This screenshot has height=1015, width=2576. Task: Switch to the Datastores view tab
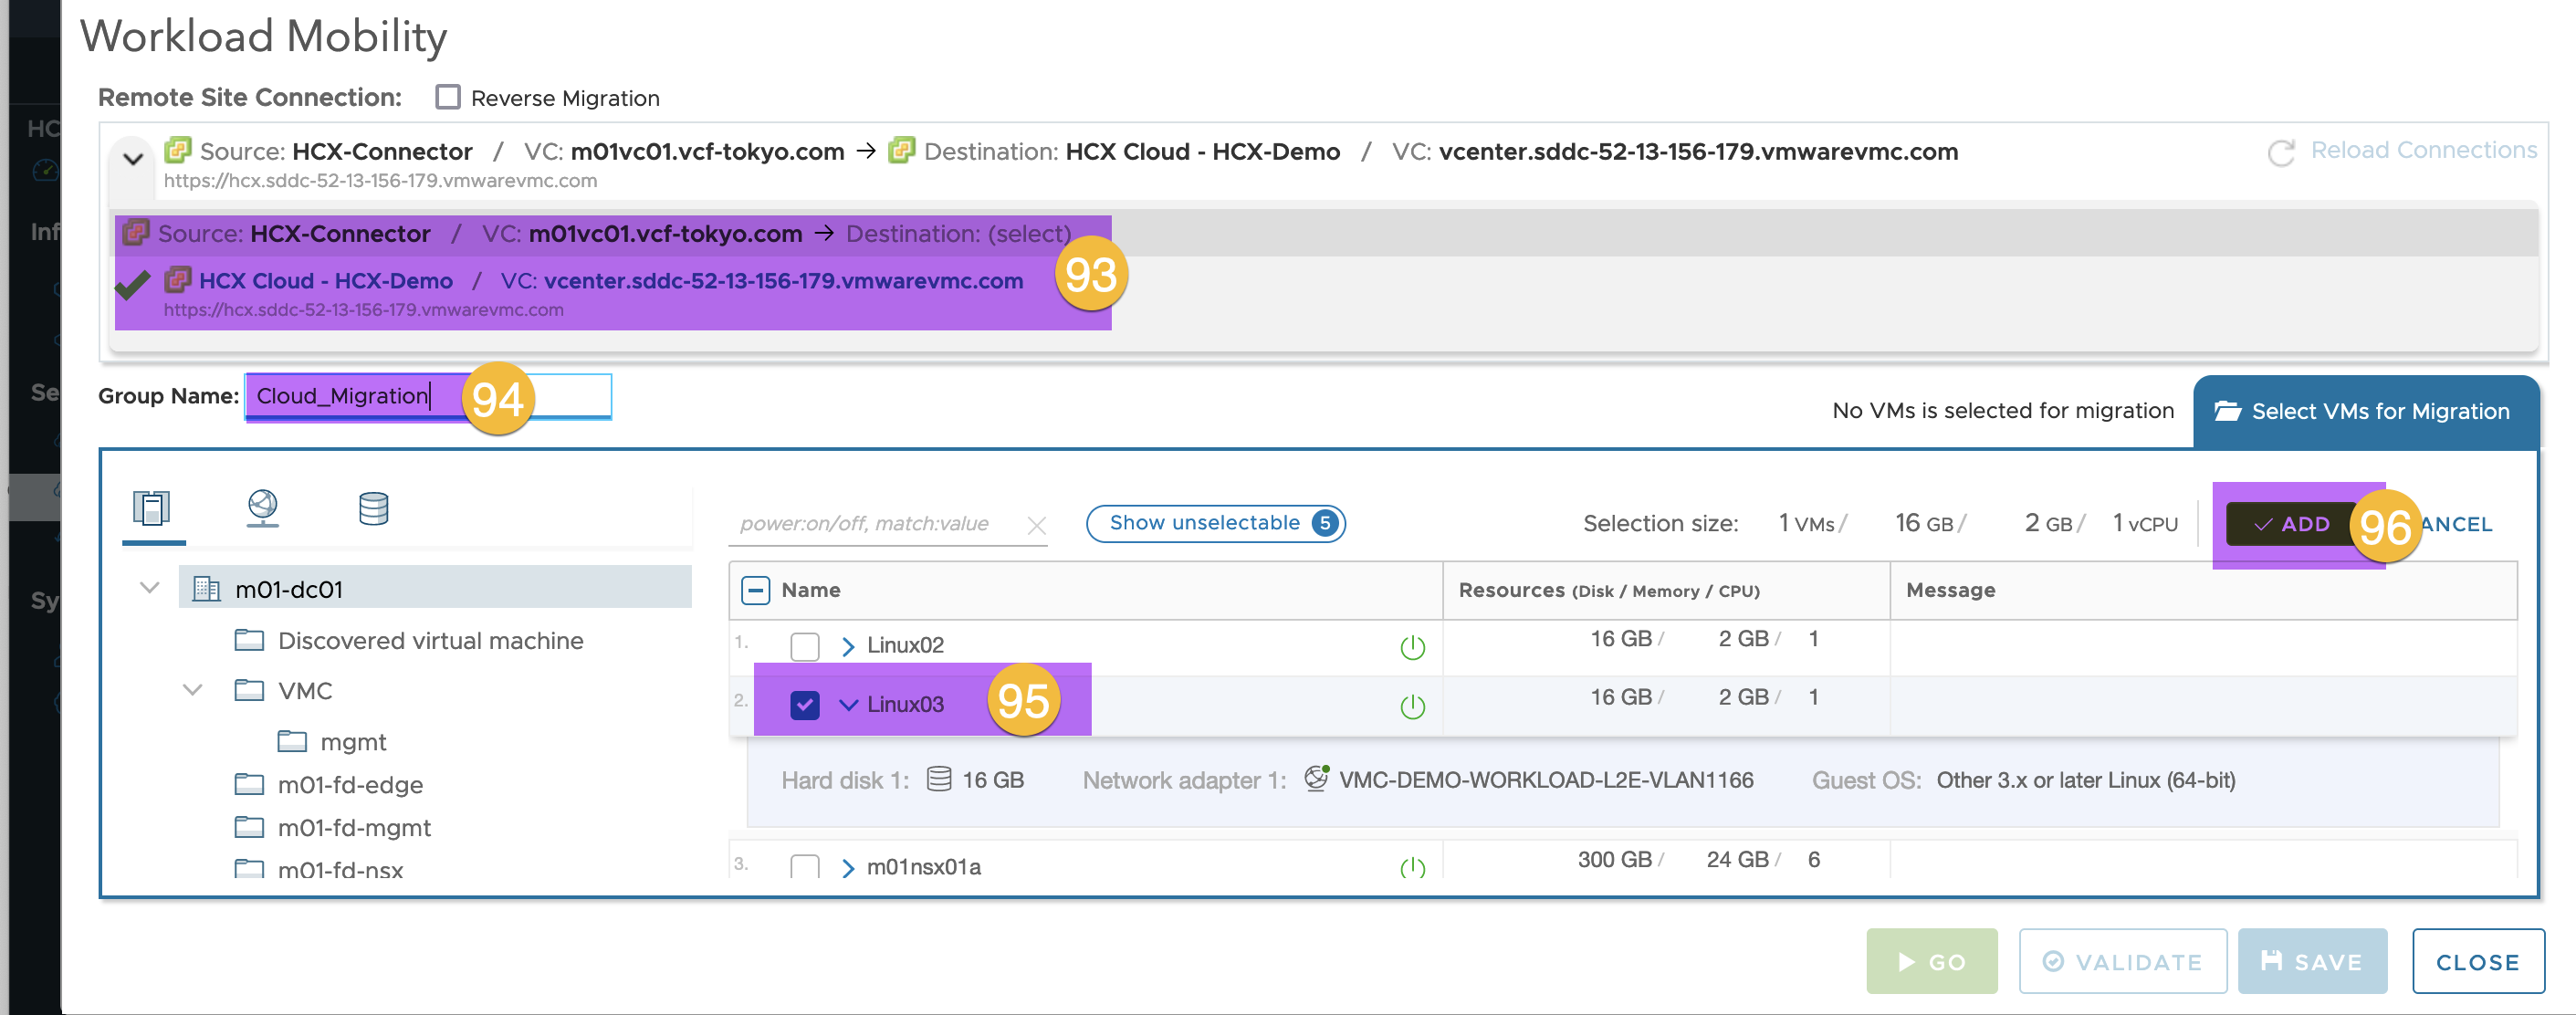tap(373, 508)
